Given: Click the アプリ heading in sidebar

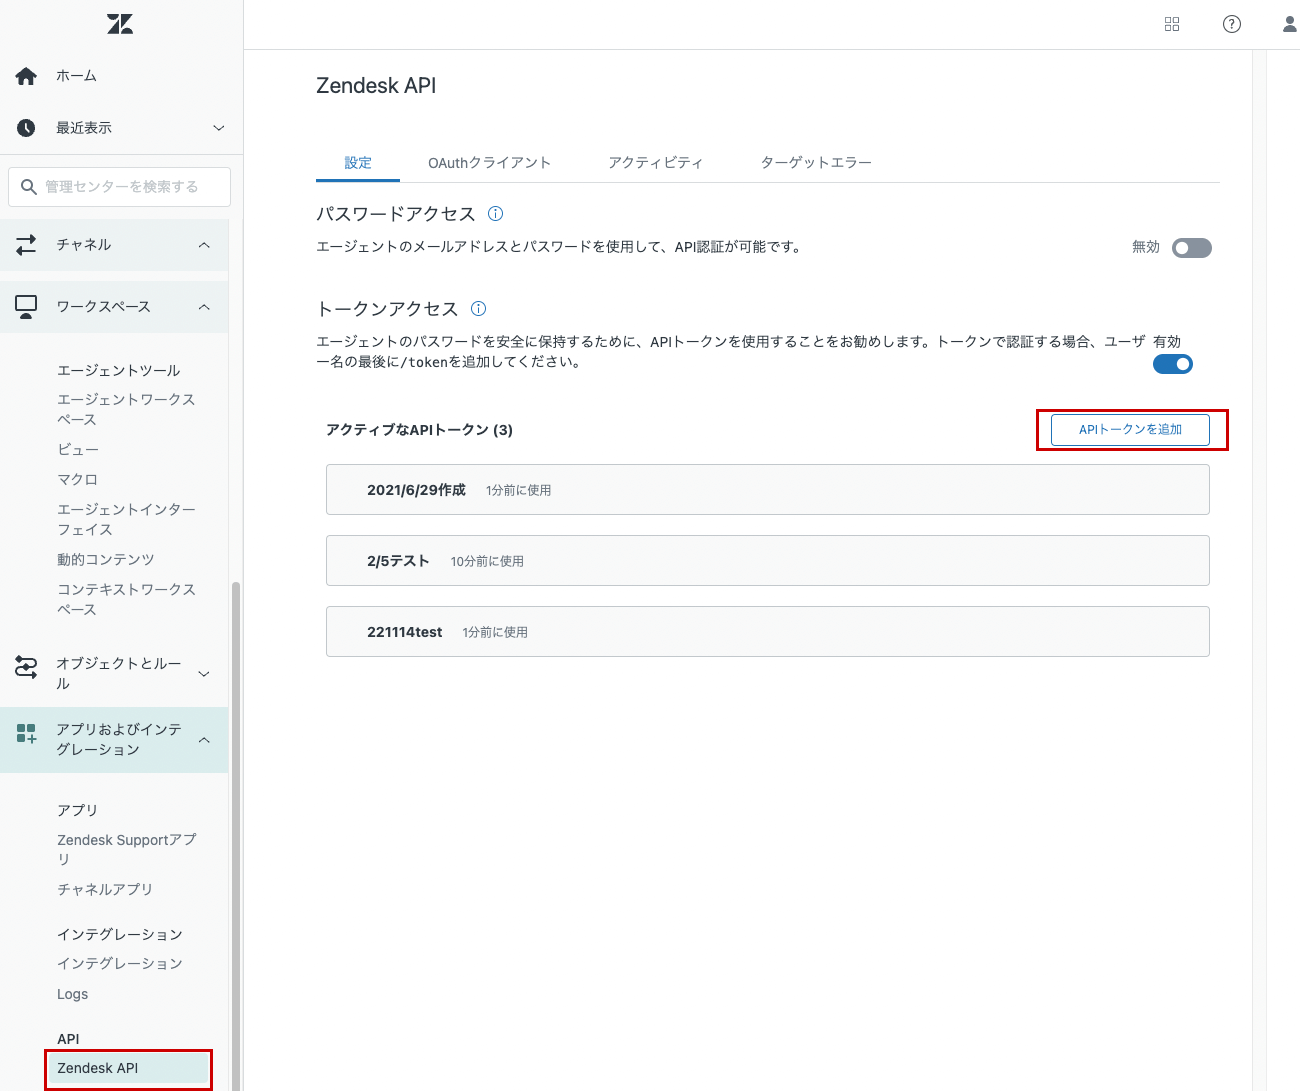Looking at the screenshot, I should (x=77, y=810).
